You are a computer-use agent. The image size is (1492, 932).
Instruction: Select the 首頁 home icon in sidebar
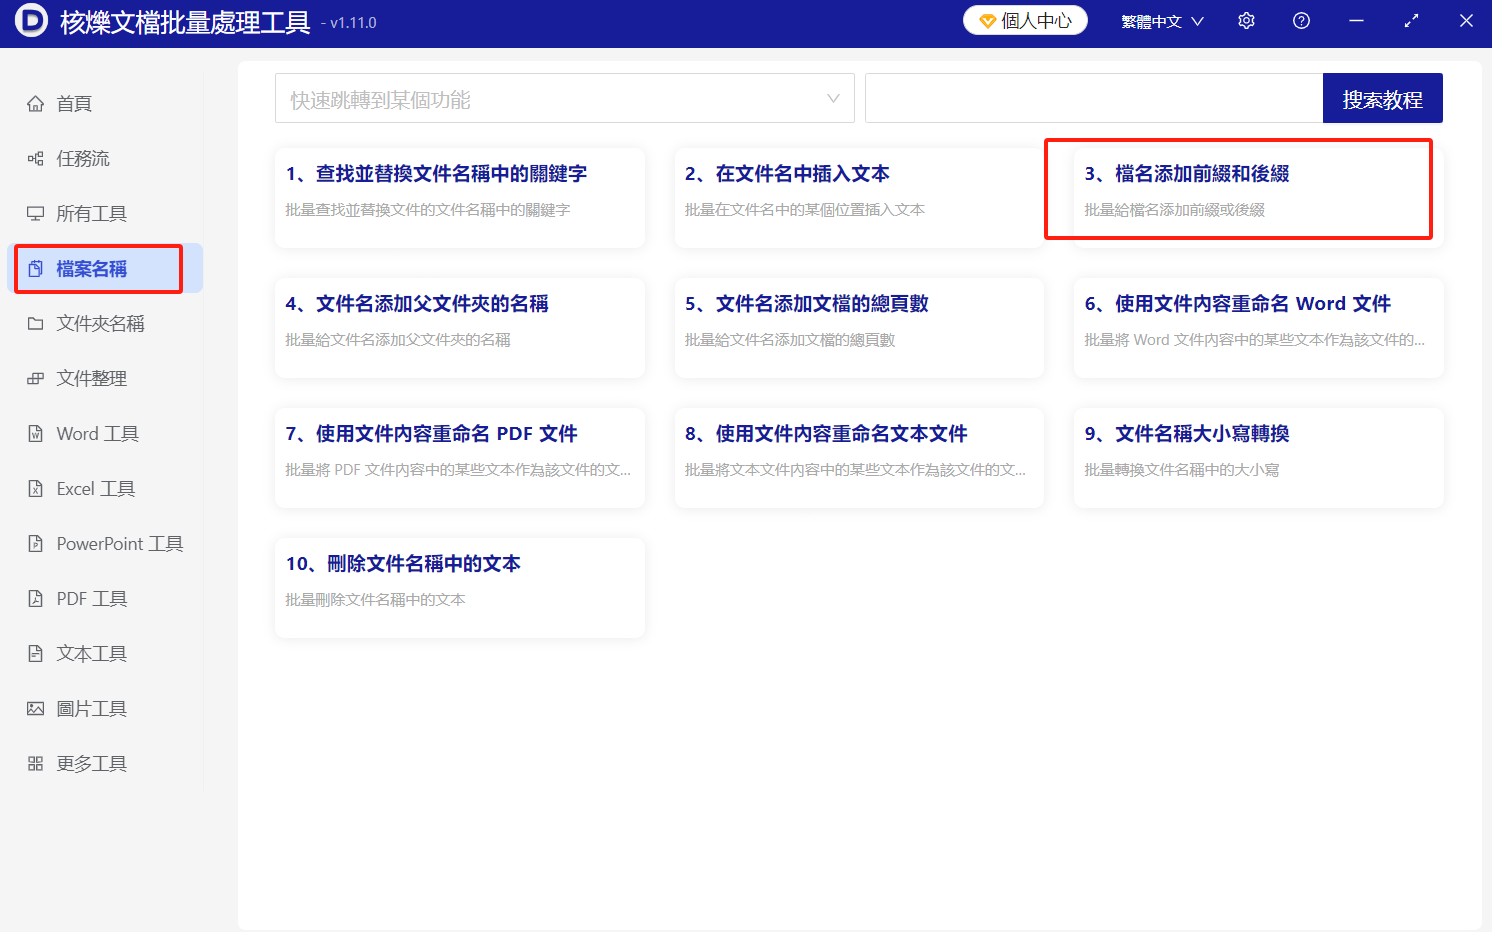tap(36, 103)
